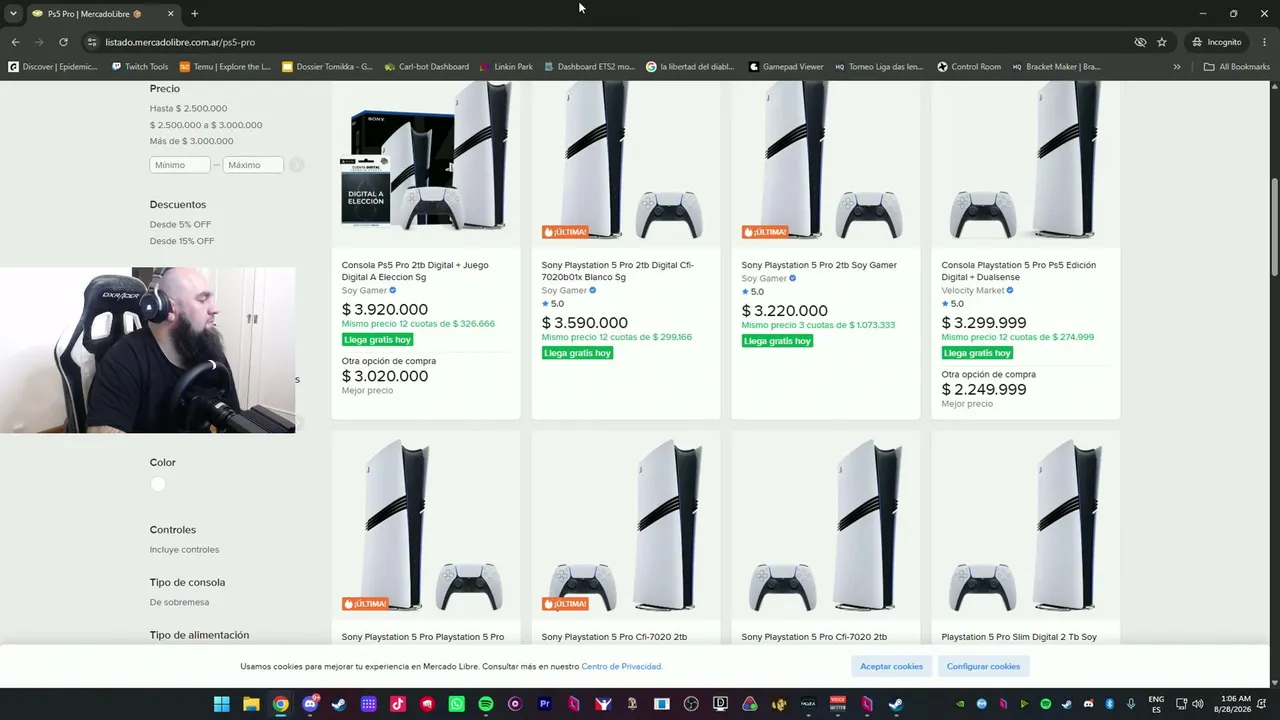
Task: Filter by Incluye controles
Action: pos(184,550)
